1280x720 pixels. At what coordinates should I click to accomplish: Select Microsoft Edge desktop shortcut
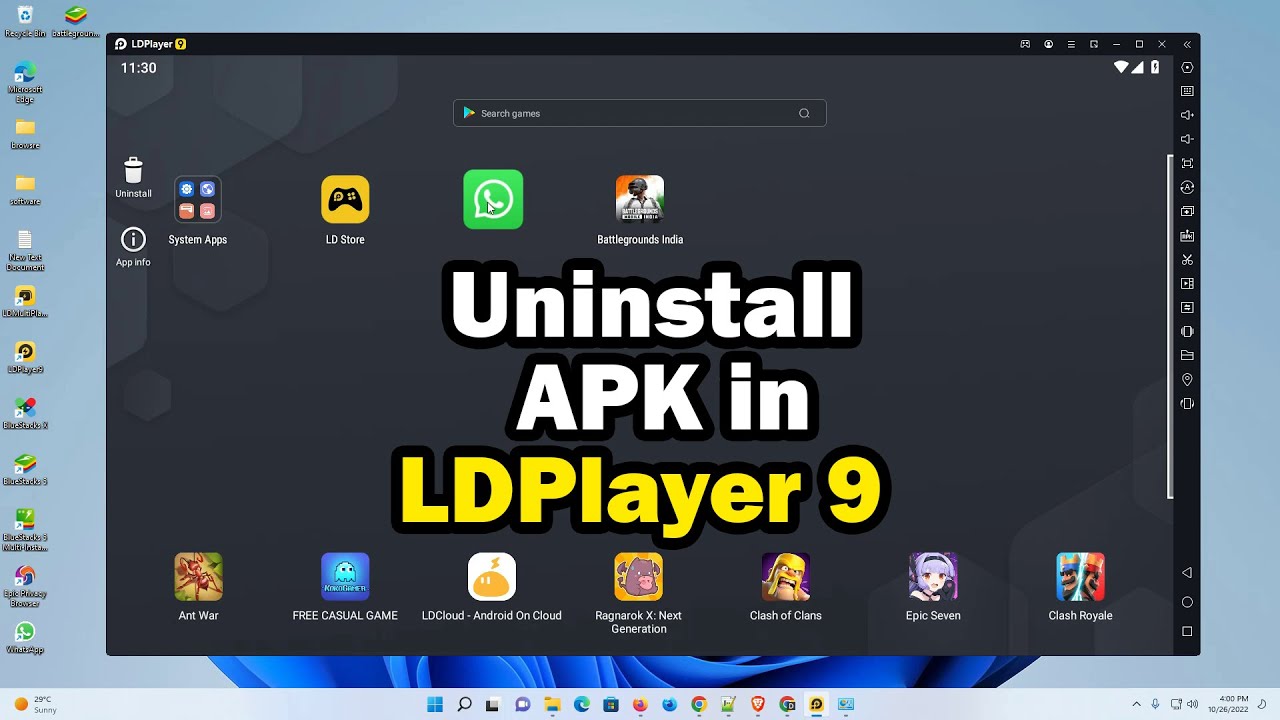point(25,82)
